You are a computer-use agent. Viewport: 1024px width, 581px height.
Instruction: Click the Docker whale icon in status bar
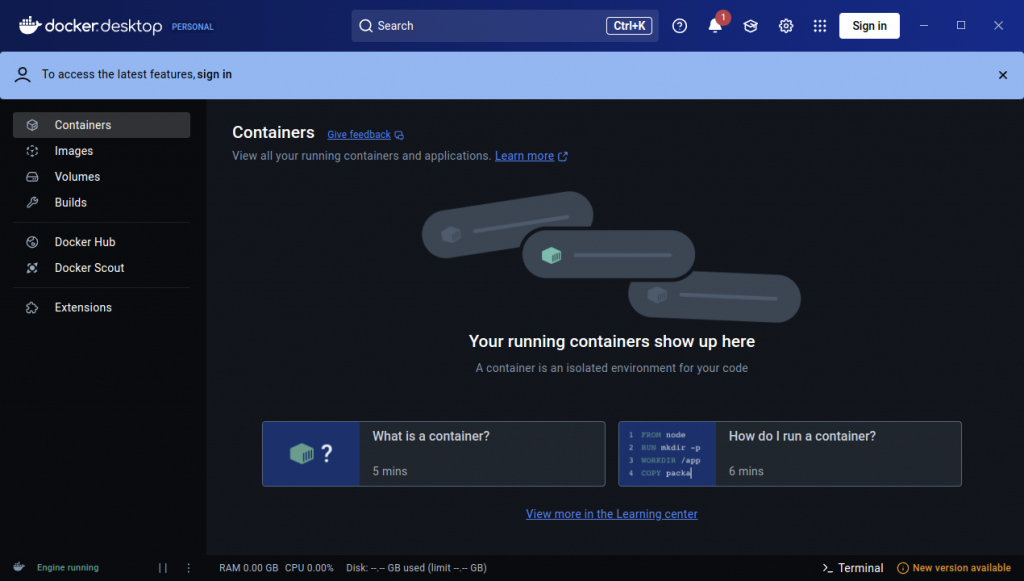tap(19, 567)
